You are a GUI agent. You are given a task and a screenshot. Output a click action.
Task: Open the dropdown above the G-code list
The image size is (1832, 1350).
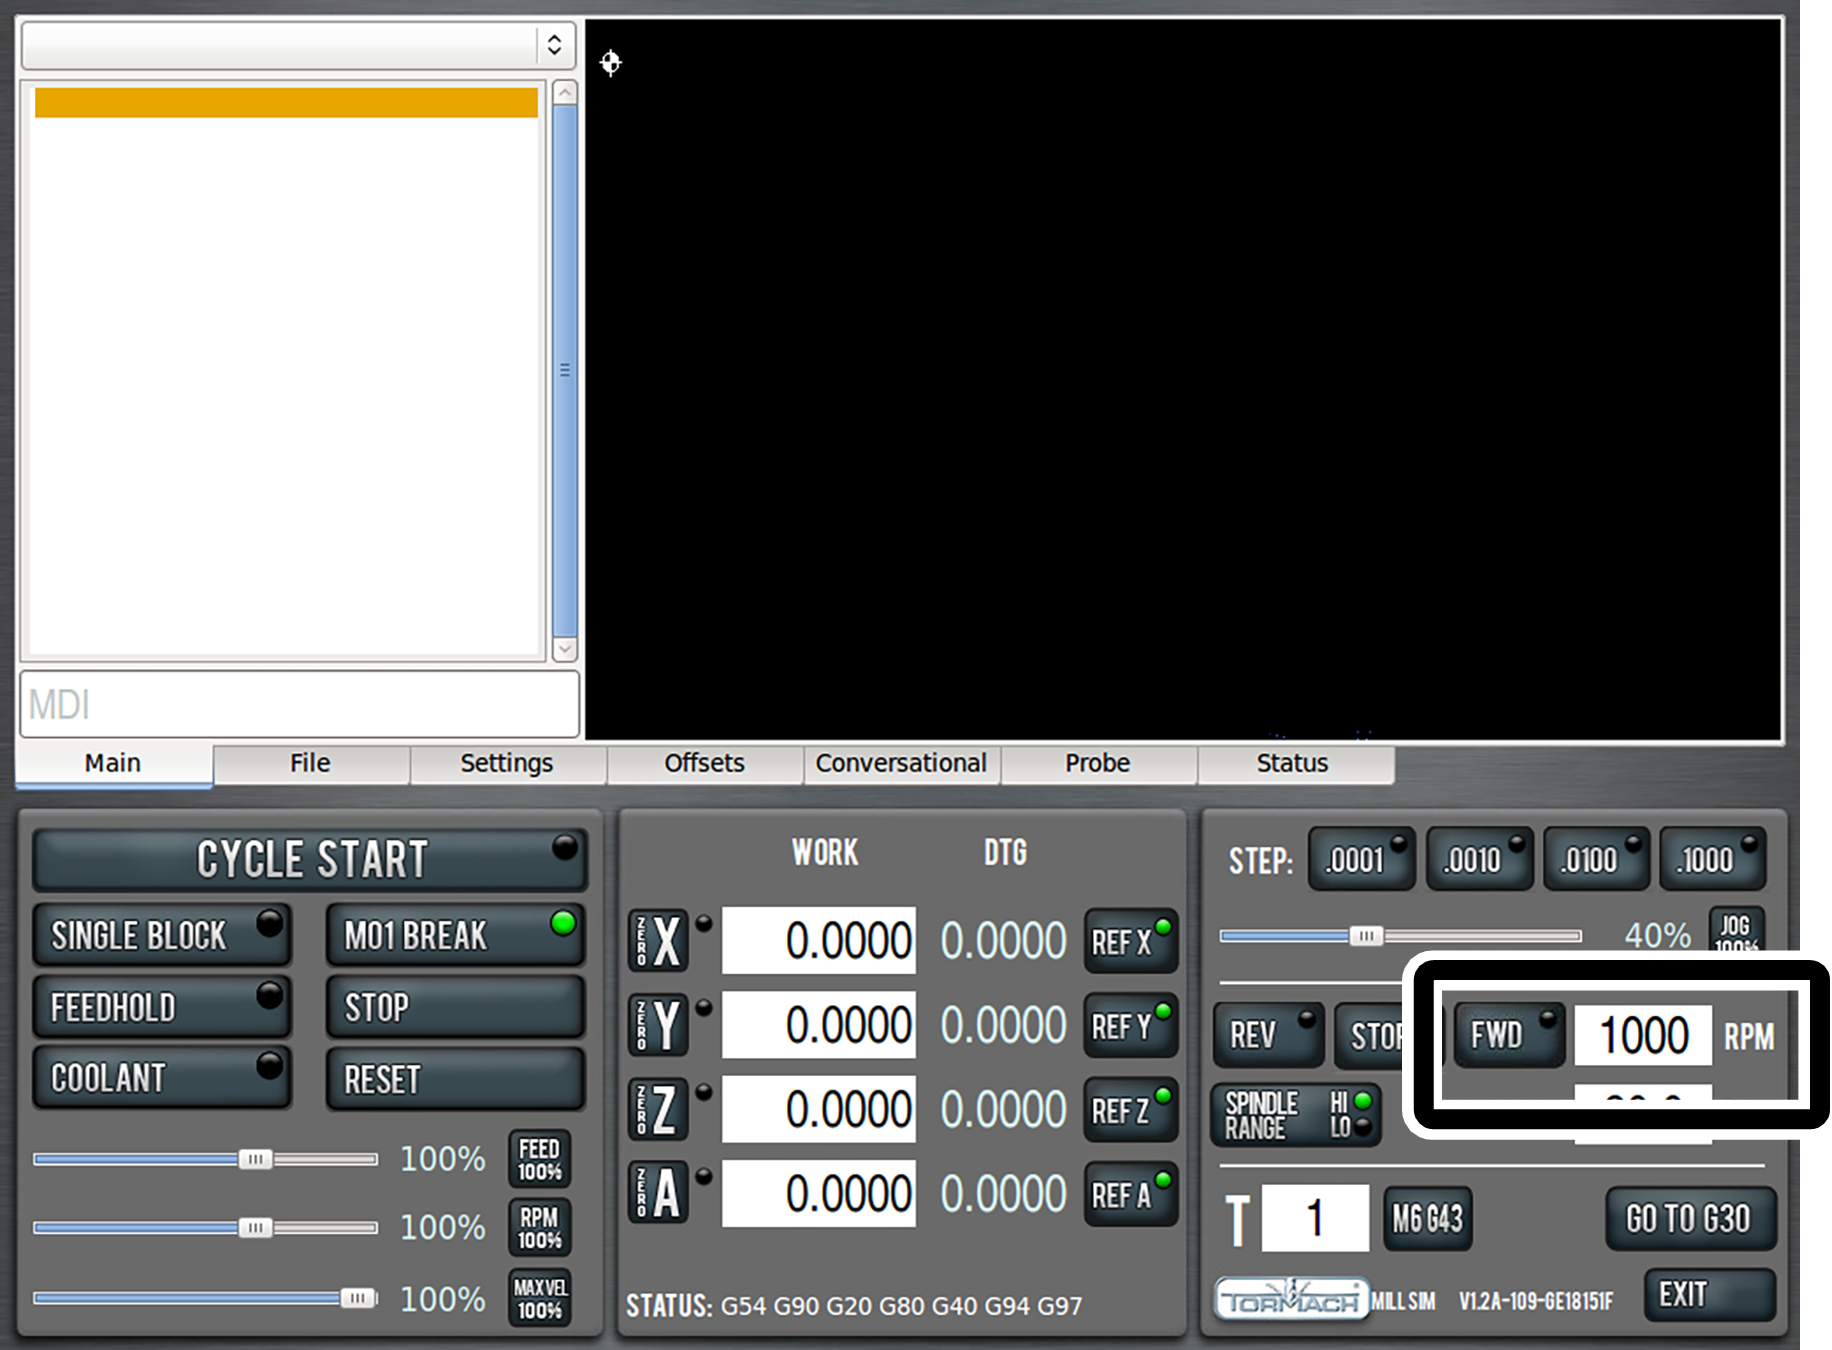point(298,45)
